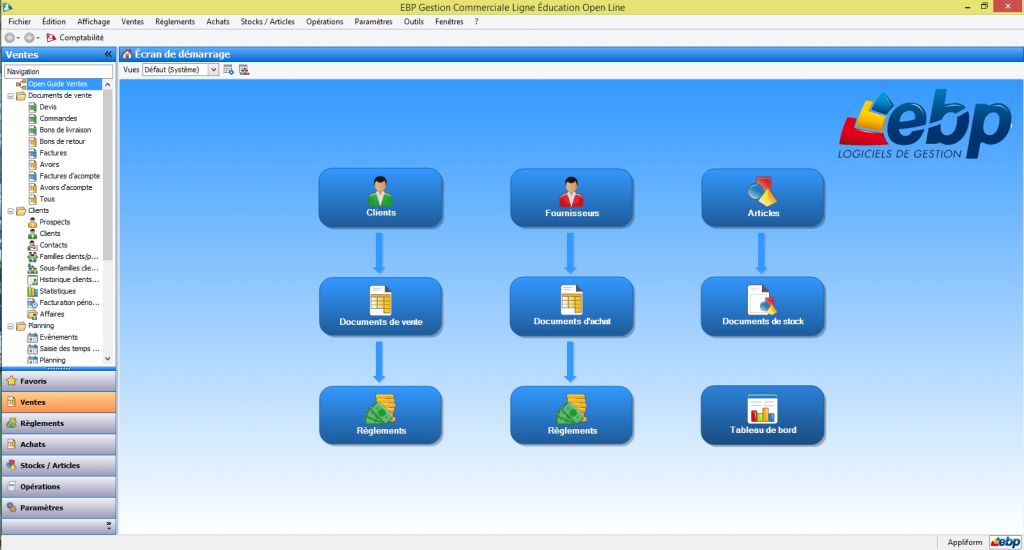The image size is (1024, 550).
Task: Open the Règlements menu in menu bar
Action: pyautogui.click(x=175, y=22)
